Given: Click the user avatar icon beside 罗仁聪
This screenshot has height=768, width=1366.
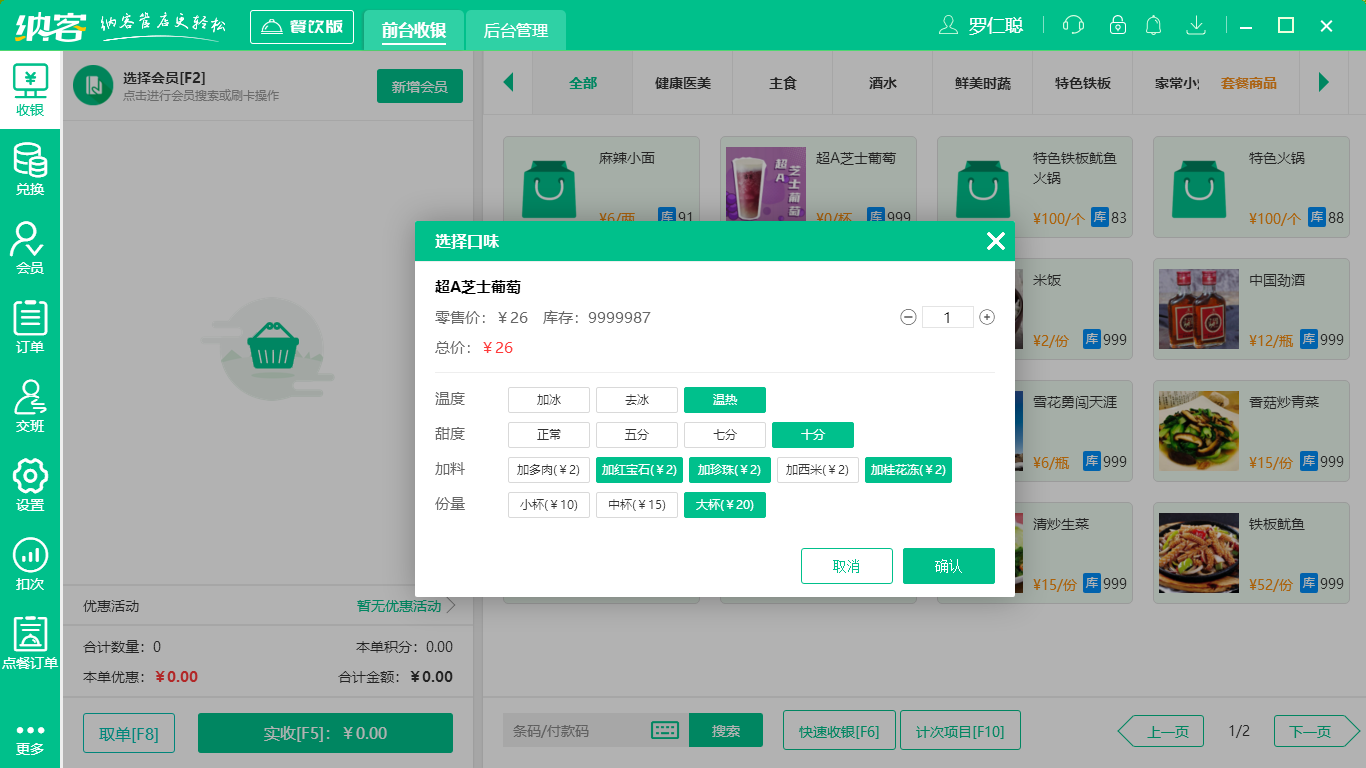Looking at the screenshot, I should [949, 25].
